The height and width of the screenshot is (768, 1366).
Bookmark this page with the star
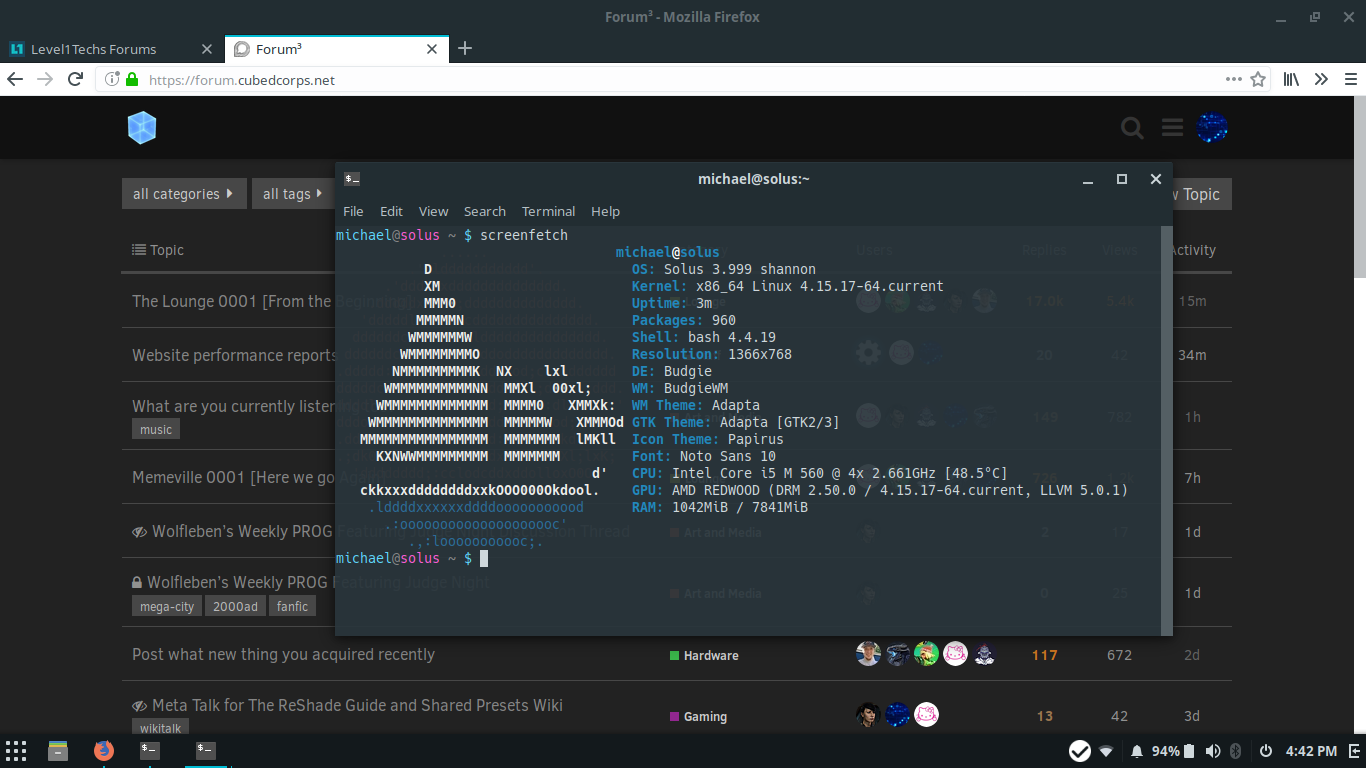pos(1258,79)
